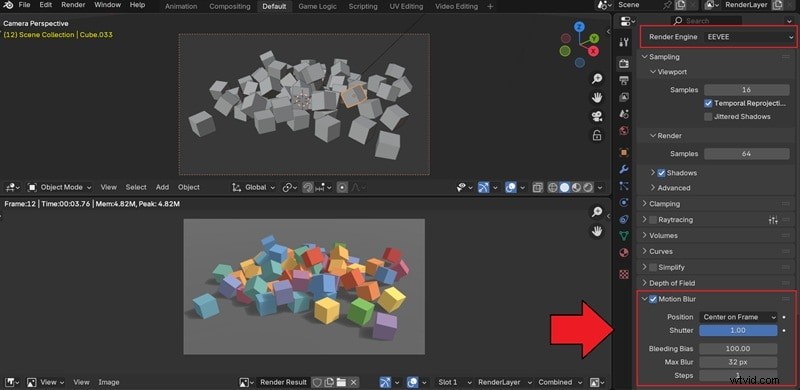800x390 pixels.
Task: Click the 3D viewport pan hand icon
Action: coord(596,97)
